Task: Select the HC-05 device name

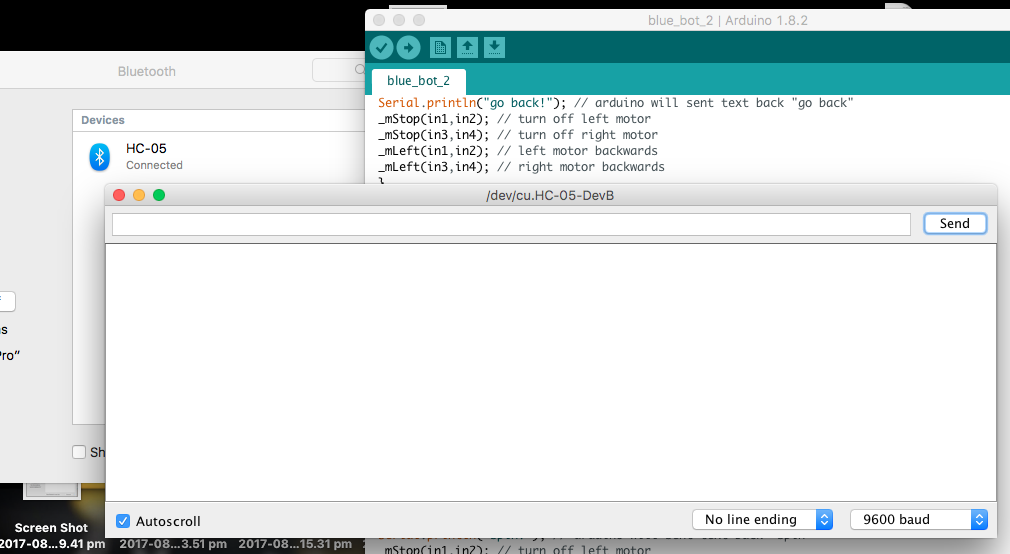Action: click(146, 148)
